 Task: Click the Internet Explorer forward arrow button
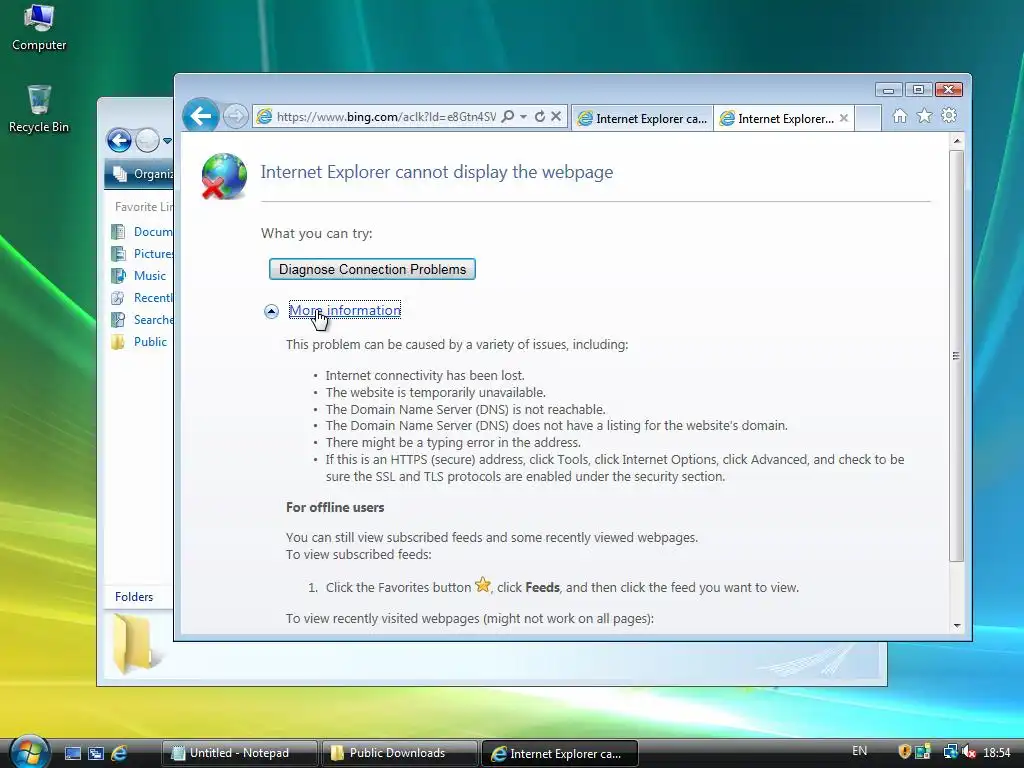(x=235, y=116)
